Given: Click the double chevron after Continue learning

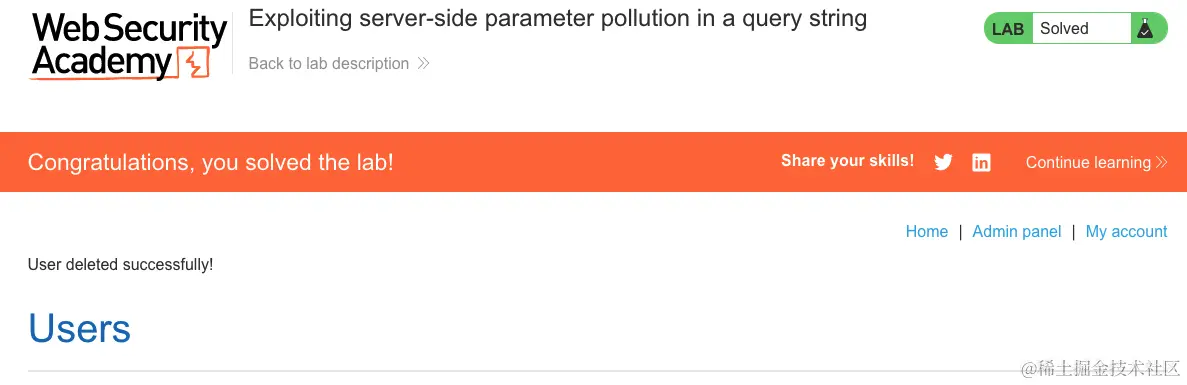Looking at the screenshot, I should coord(1161,162).
